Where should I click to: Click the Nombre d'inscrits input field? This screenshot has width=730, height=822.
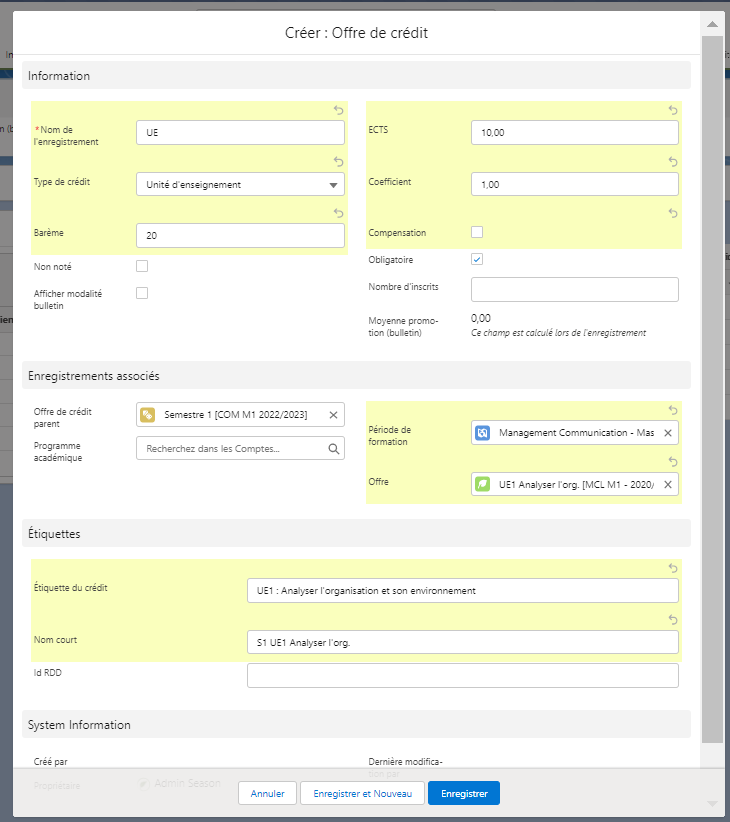click(574, 289)
